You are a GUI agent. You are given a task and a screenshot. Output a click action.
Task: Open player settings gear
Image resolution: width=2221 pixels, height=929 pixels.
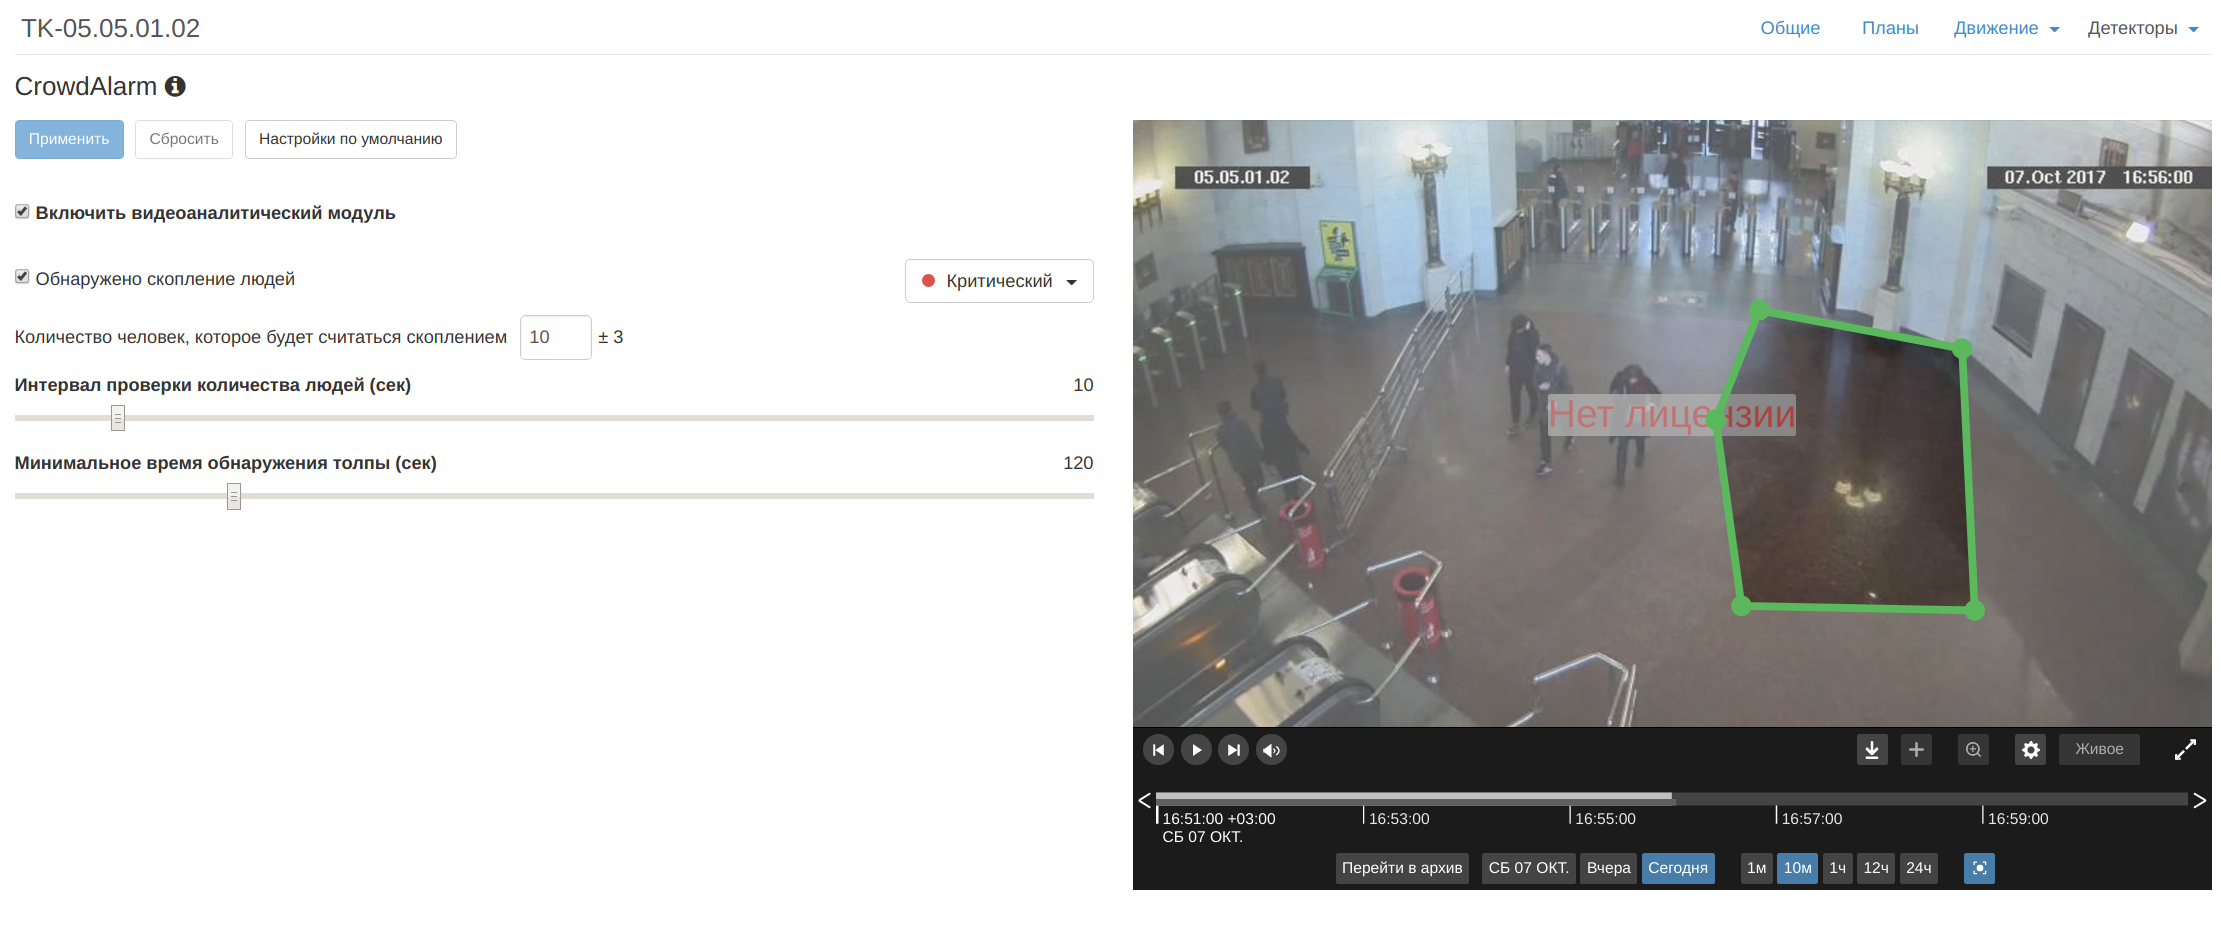[x=2030, y=750]
